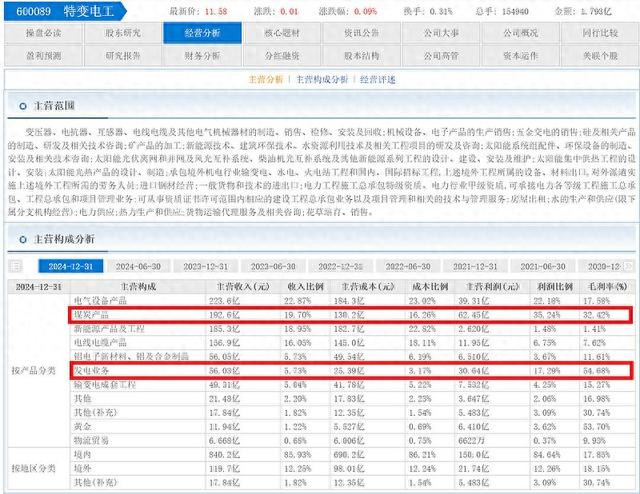Open the 分红融资 tab
The image size is (640, 494).
282,56
